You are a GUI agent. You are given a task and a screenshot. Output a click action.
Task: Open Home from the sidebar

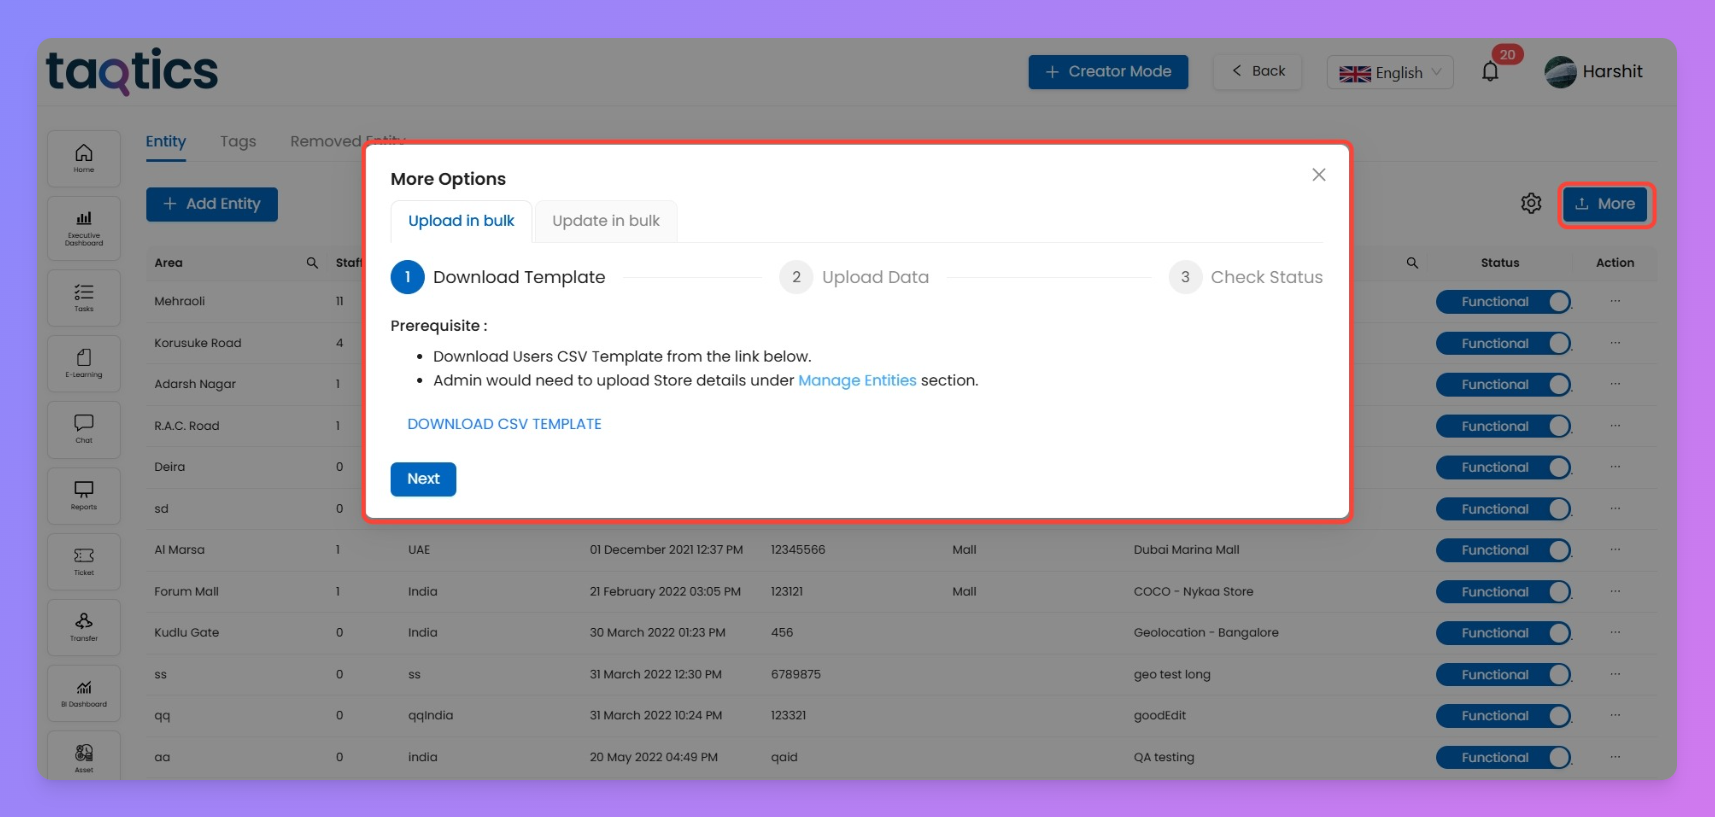(84, 158)
